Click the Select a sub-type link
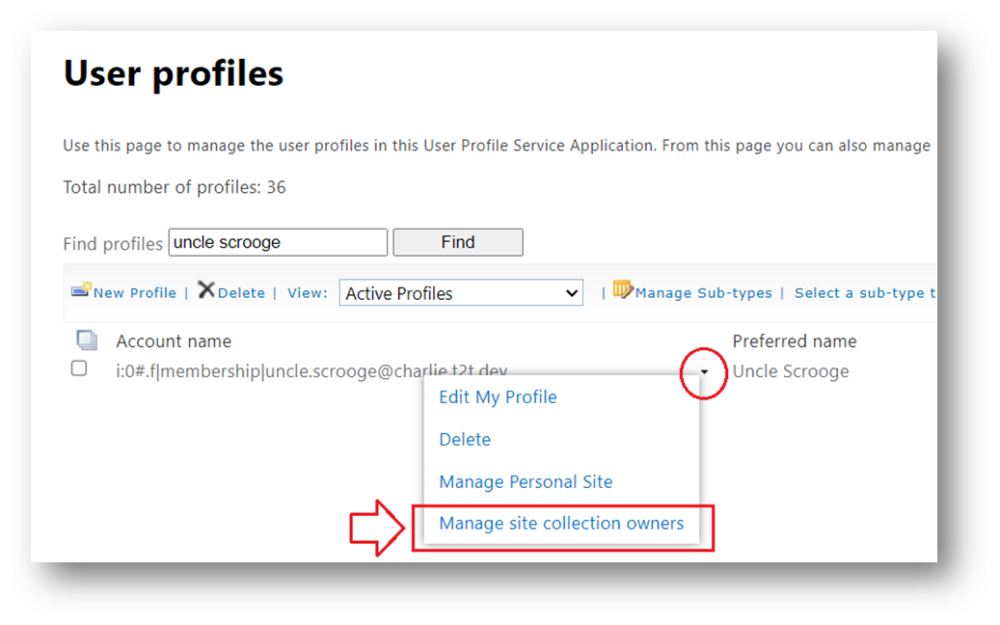 pyautogui.click(x=865, y=293)
